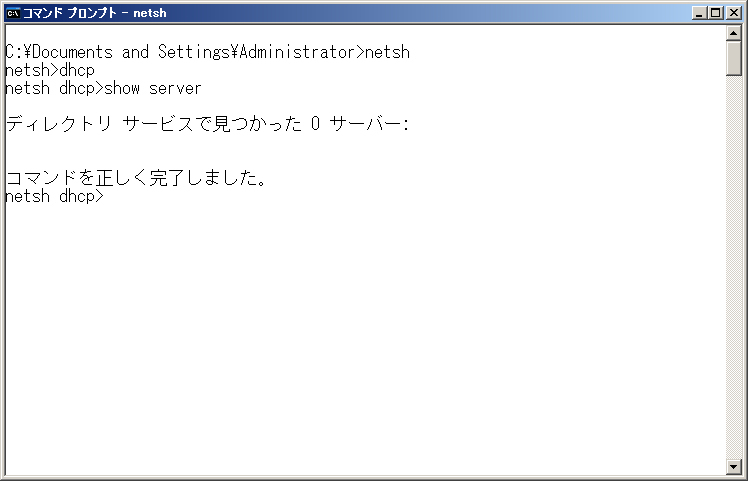Click the ディレクトリ サービス output text

100,124
